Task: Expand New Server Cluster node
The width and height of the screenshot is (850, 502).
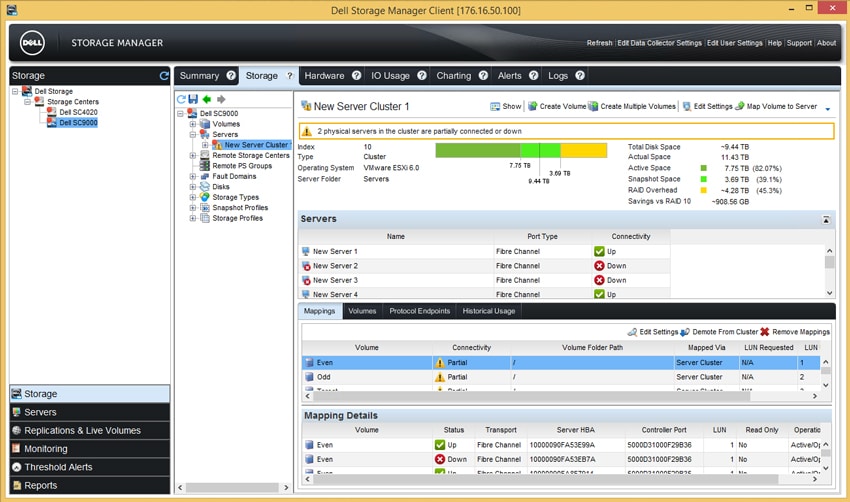Action: (x=205, y=145)
